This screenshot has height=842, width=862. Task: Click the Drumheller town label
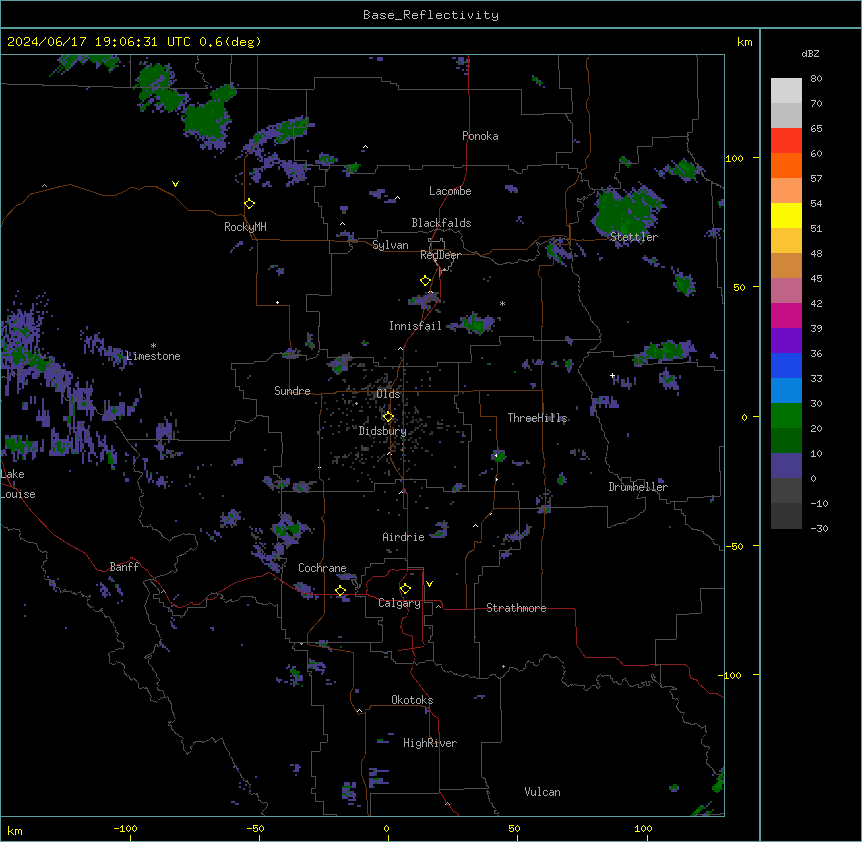coord(638,487)
